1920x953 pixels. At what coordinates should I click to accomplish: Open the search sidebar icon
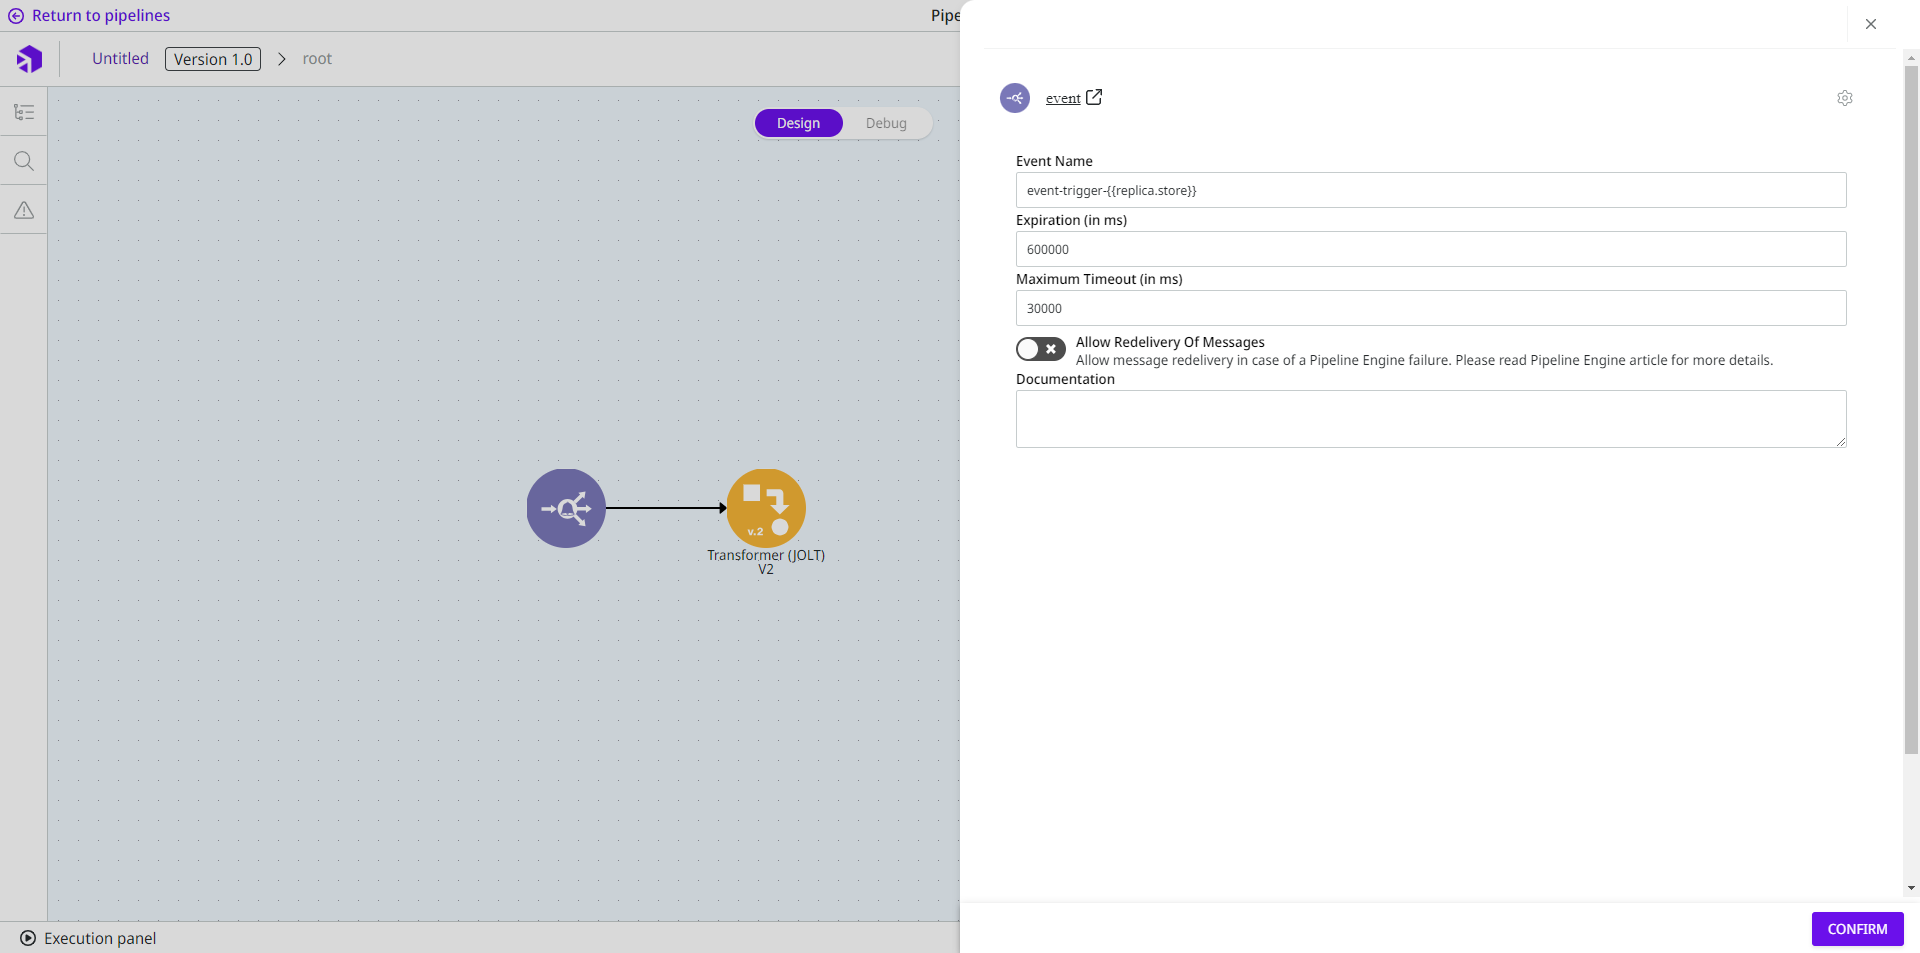tap(24, 161)
